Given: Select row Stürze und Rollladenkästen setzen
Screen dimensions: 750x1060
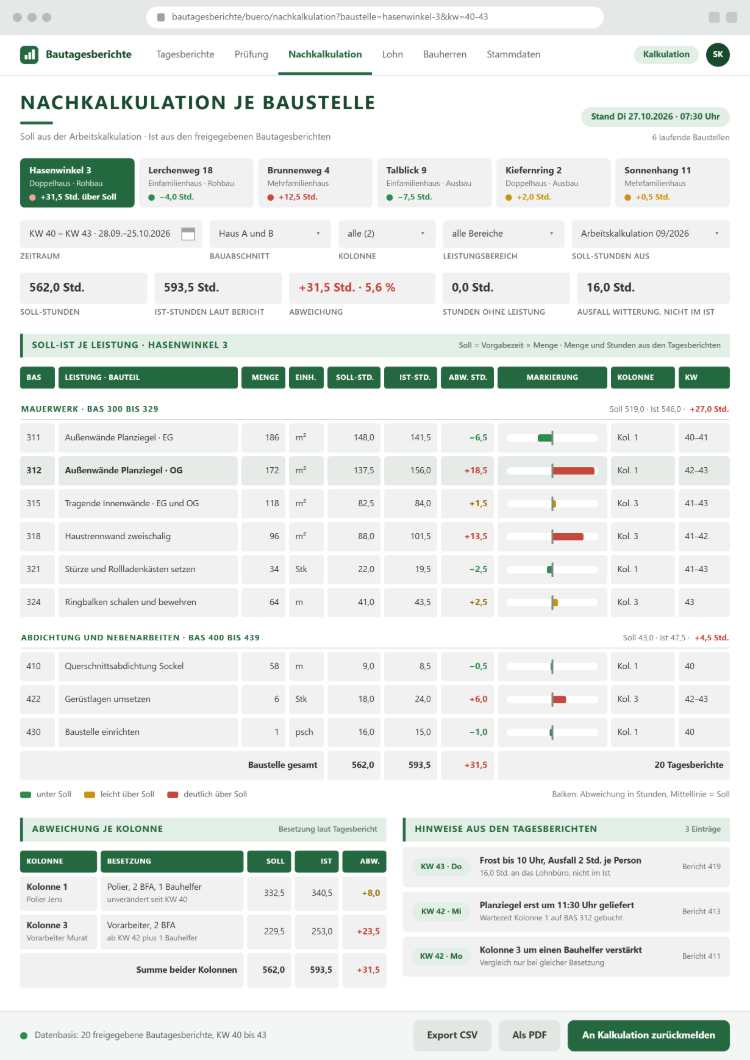Looking at the screenshot, I should click(x=375, y=569).
